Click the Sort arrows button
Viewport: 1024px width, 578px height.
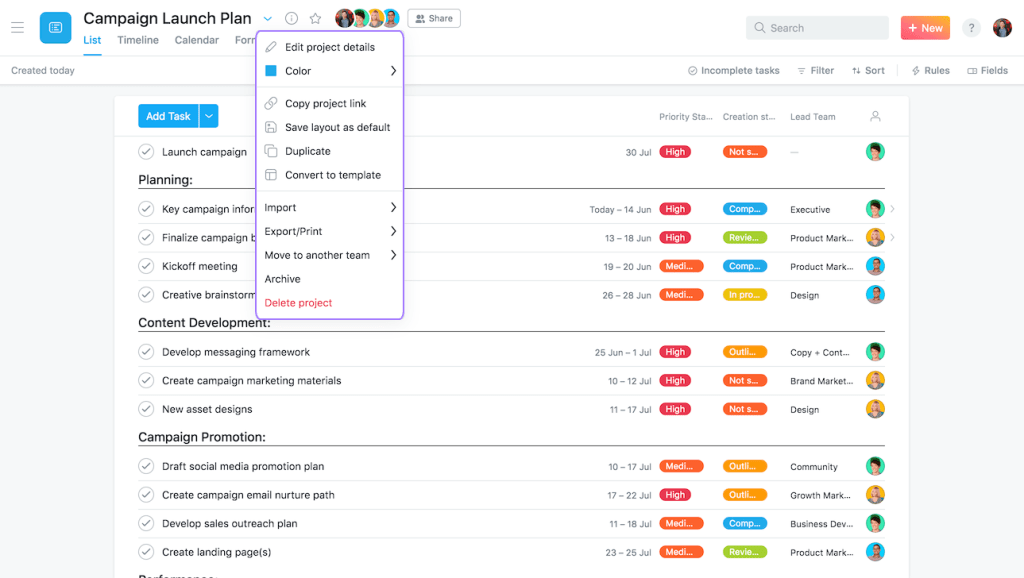pyautogui.click(x=868, y=71)
